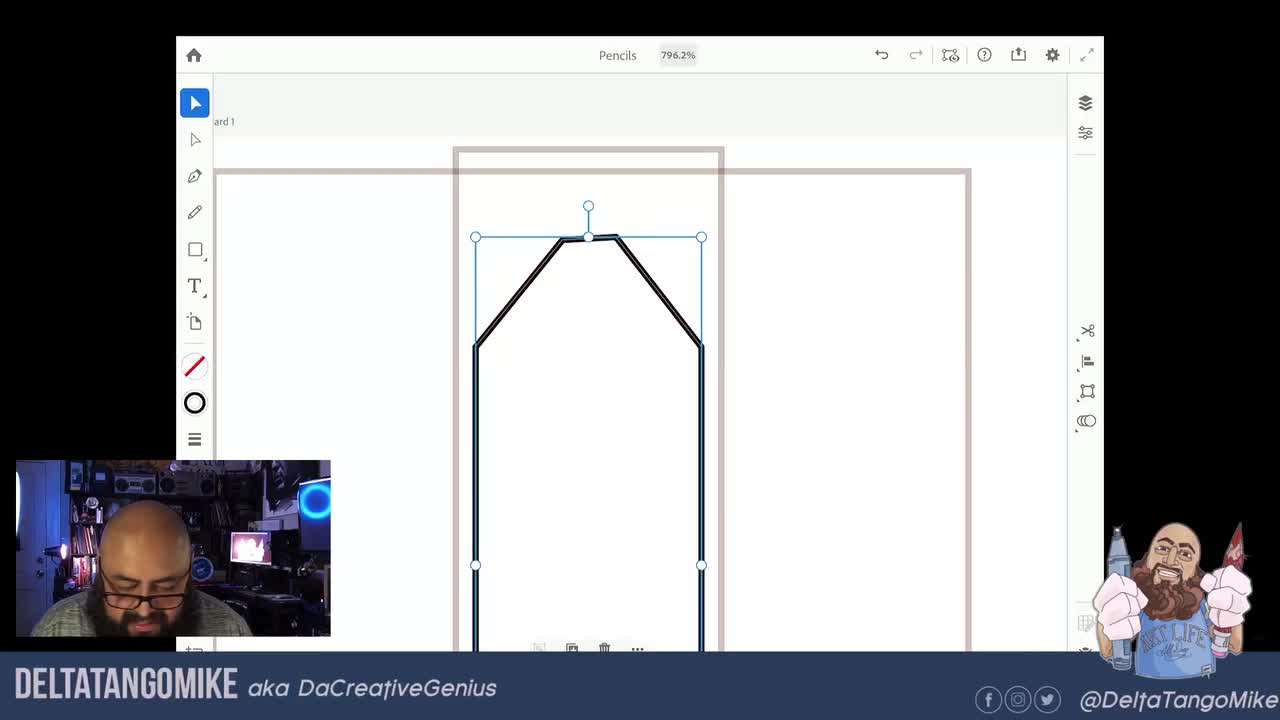1280x720 pixels.
Task: Open the Combine Shapes menu
Action: pyautogui.click(x=1086, y=421)
